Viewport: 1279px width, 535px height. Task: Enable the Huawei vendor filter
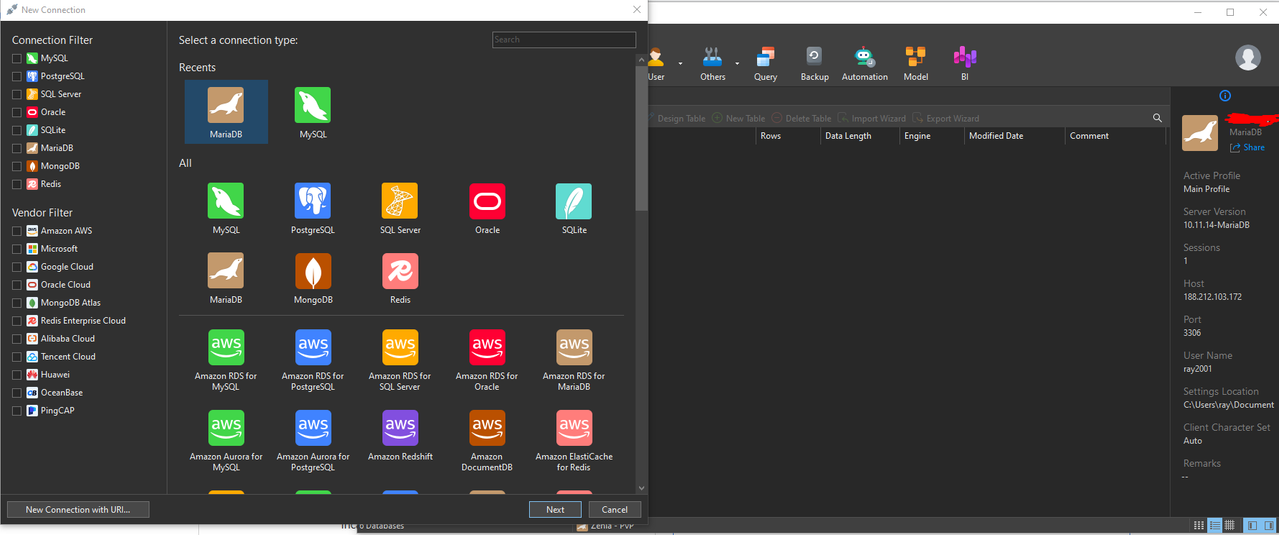coord(16,375)
